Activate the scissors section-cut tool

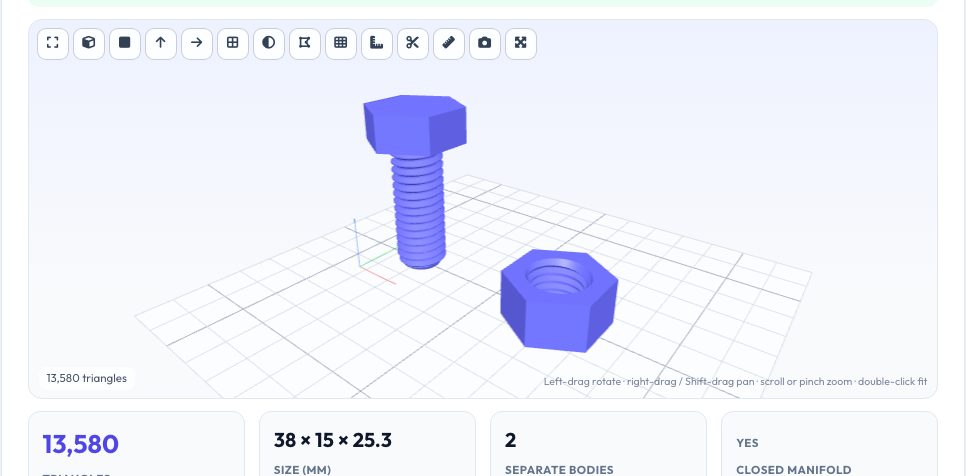click(413, 43)
